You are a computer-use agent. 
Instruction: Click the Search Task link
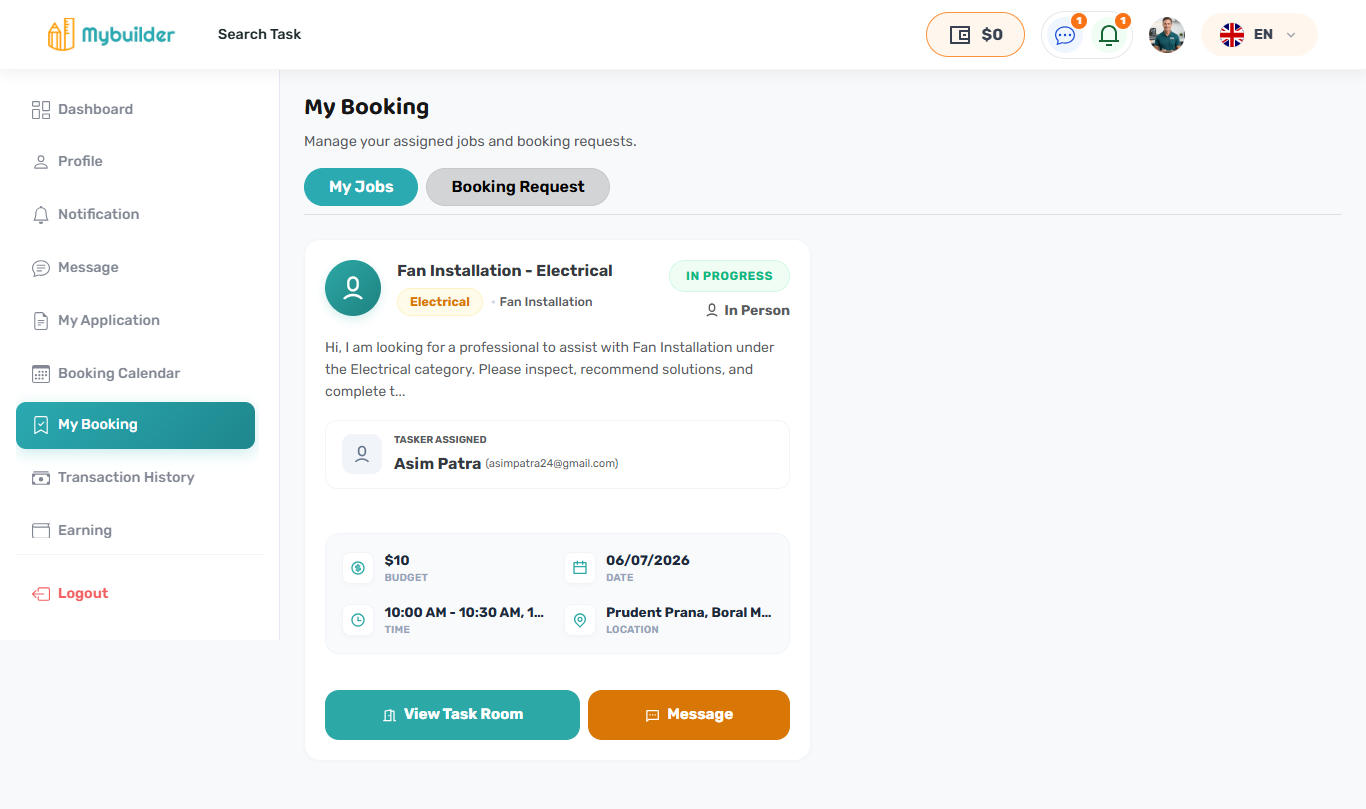tap(259, 34)
